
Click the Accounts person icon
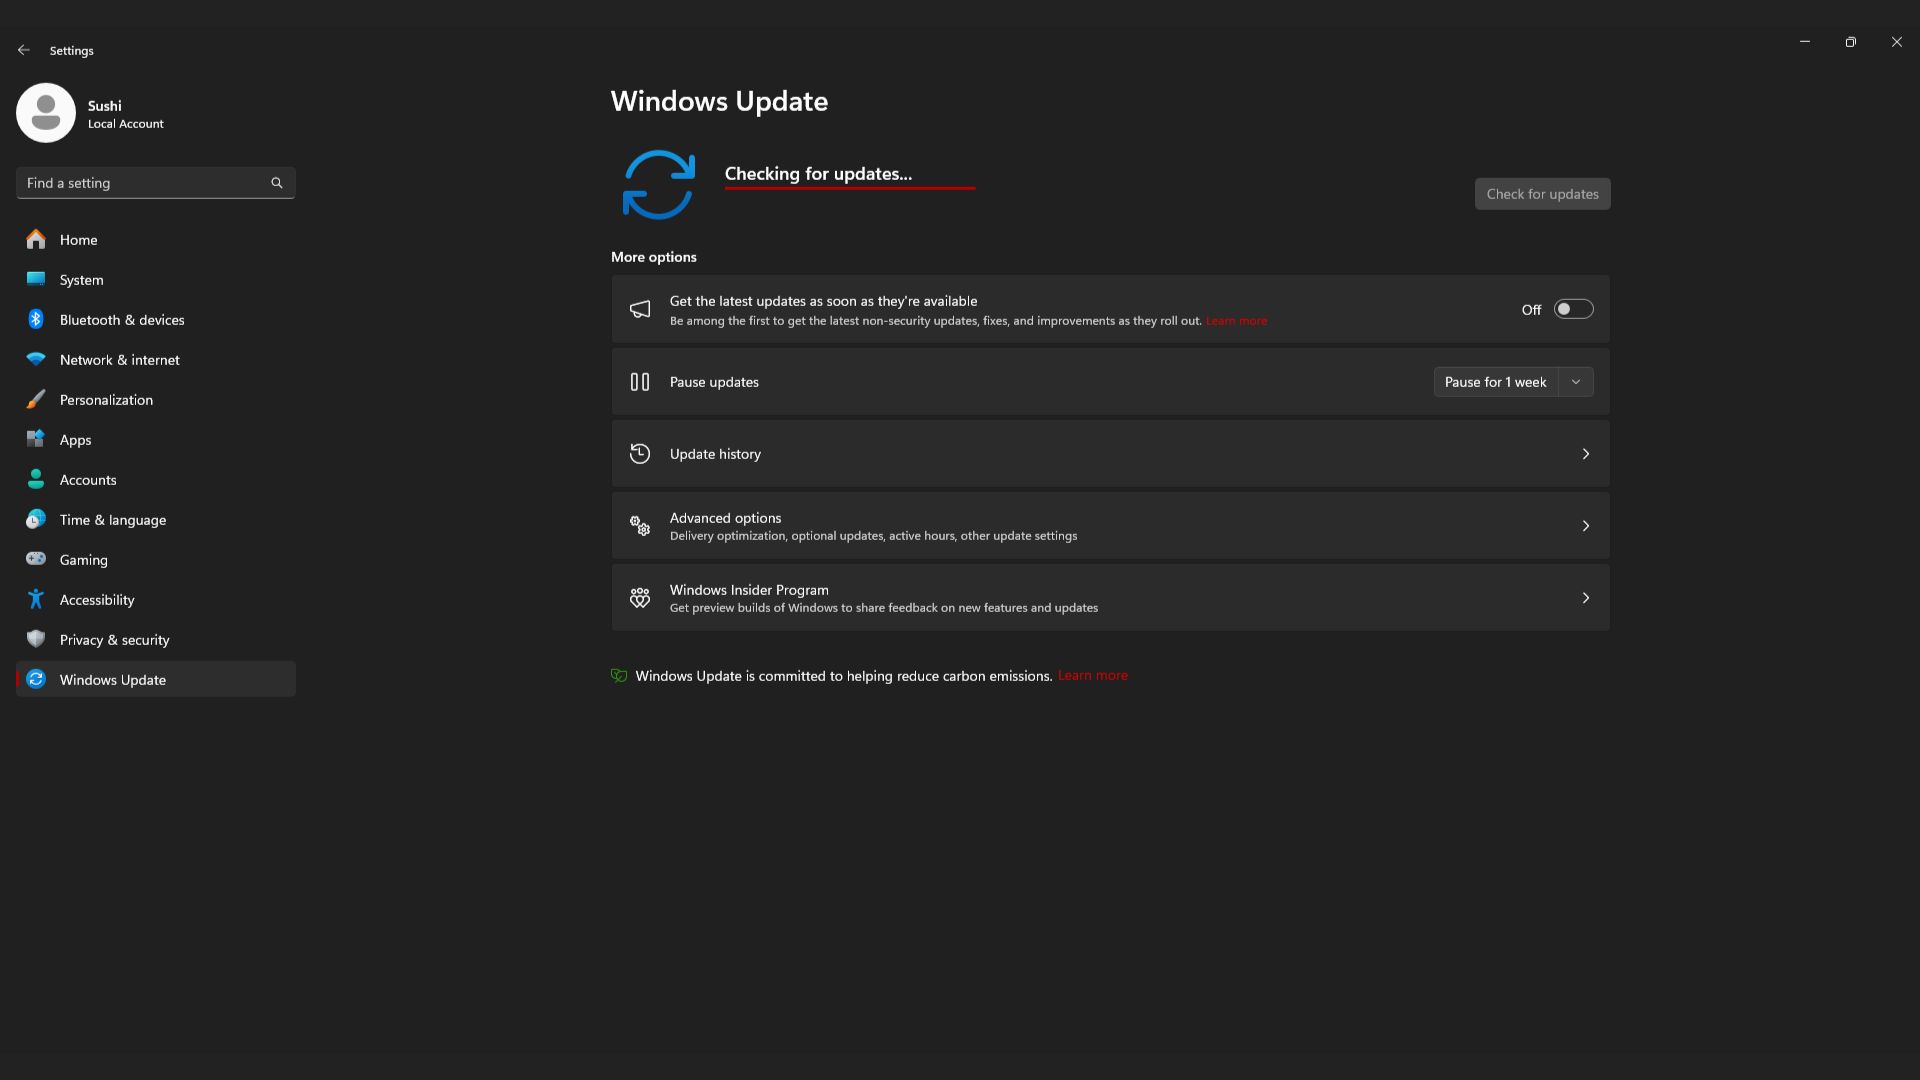36,479
